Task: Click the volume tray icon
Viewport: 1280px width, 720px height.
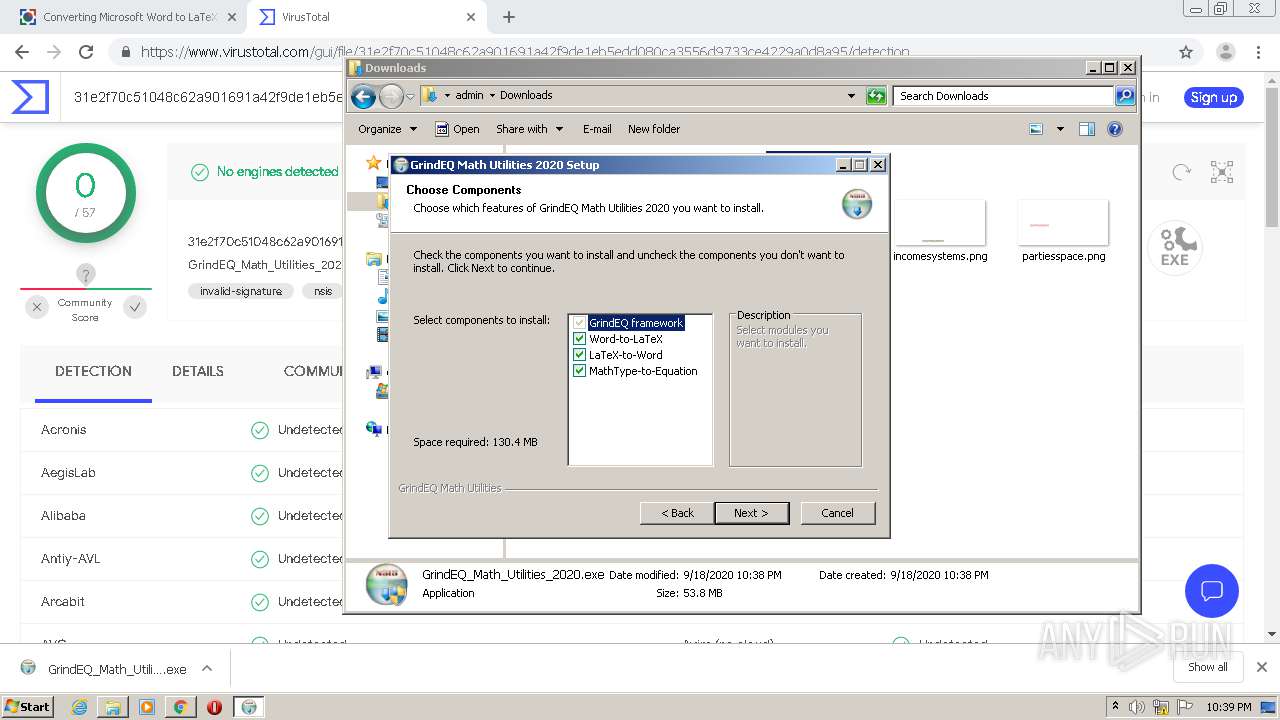Action: pos(1138,707)
